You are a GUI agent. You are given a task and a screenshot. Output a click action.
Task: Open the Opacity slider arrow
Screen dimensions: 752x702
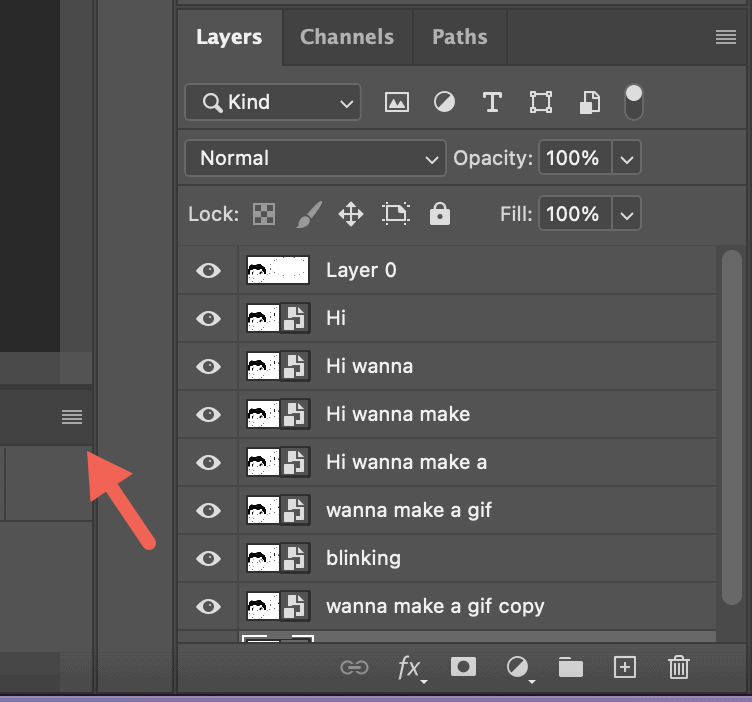627,158
